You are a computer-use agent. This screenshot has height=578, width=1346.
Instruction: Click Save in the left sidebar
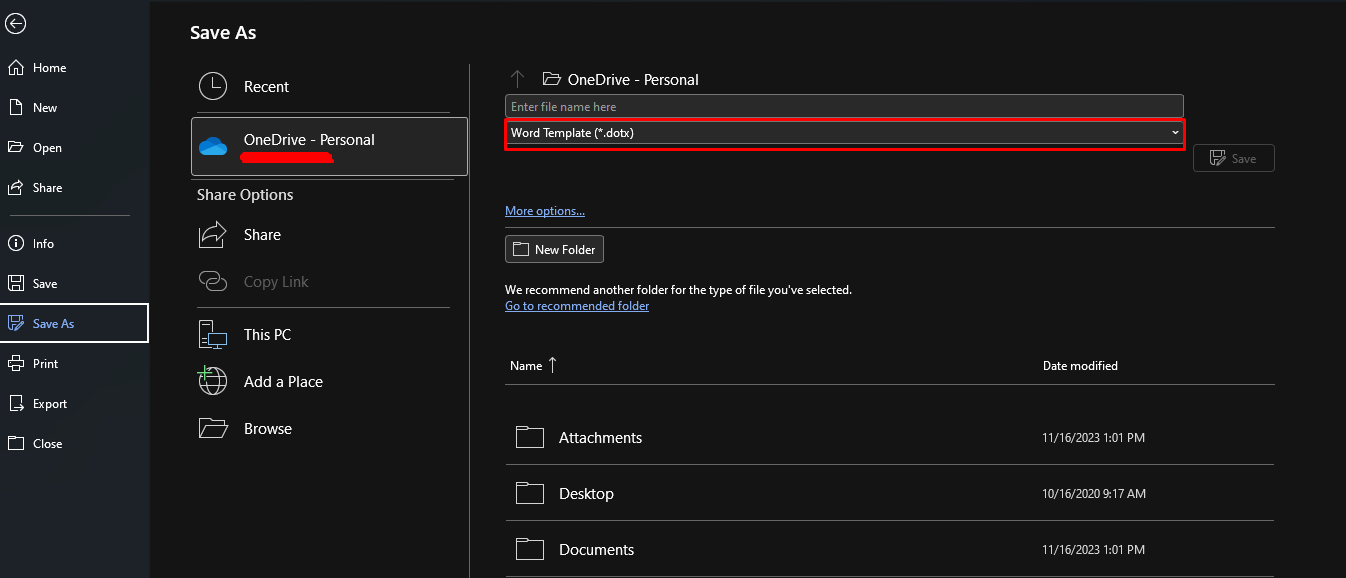74,284
